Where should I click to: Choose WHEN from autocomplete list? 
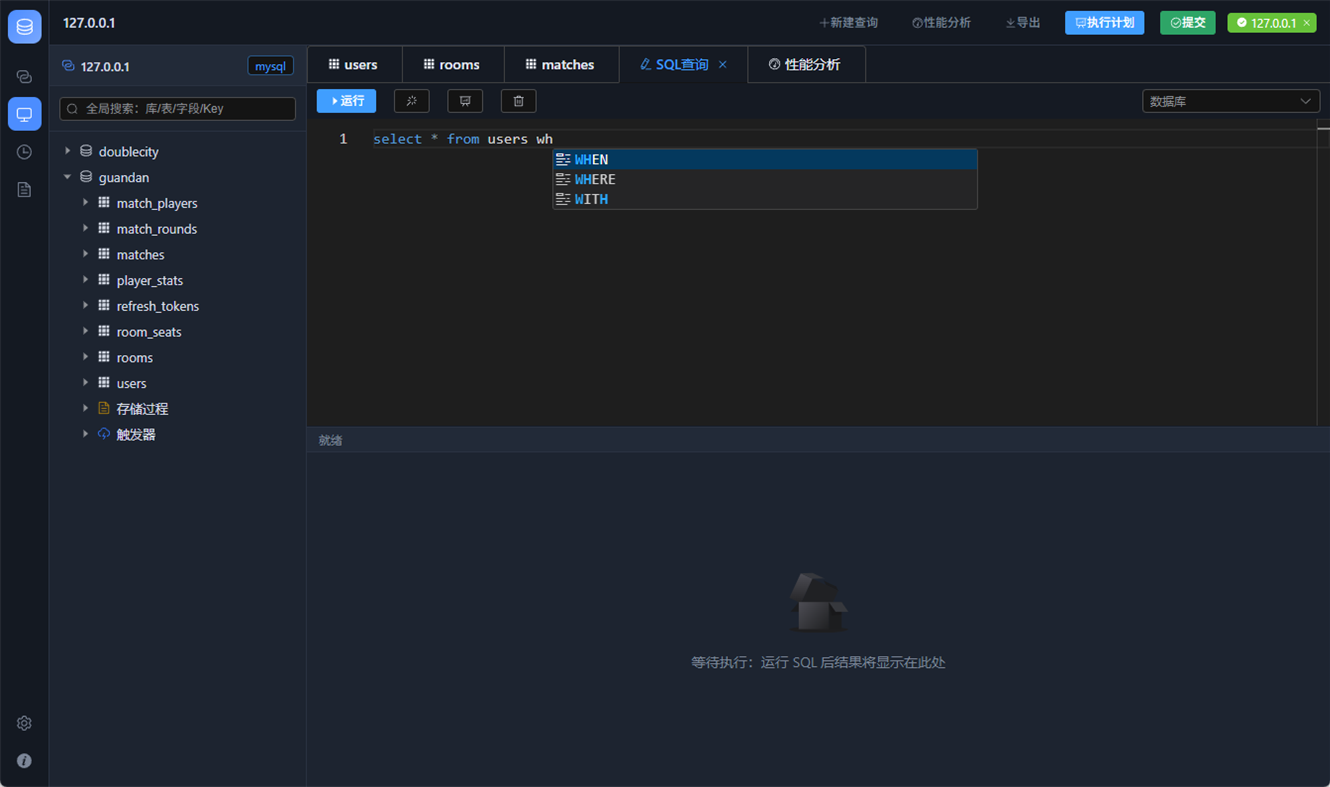(x=765, y=160)
